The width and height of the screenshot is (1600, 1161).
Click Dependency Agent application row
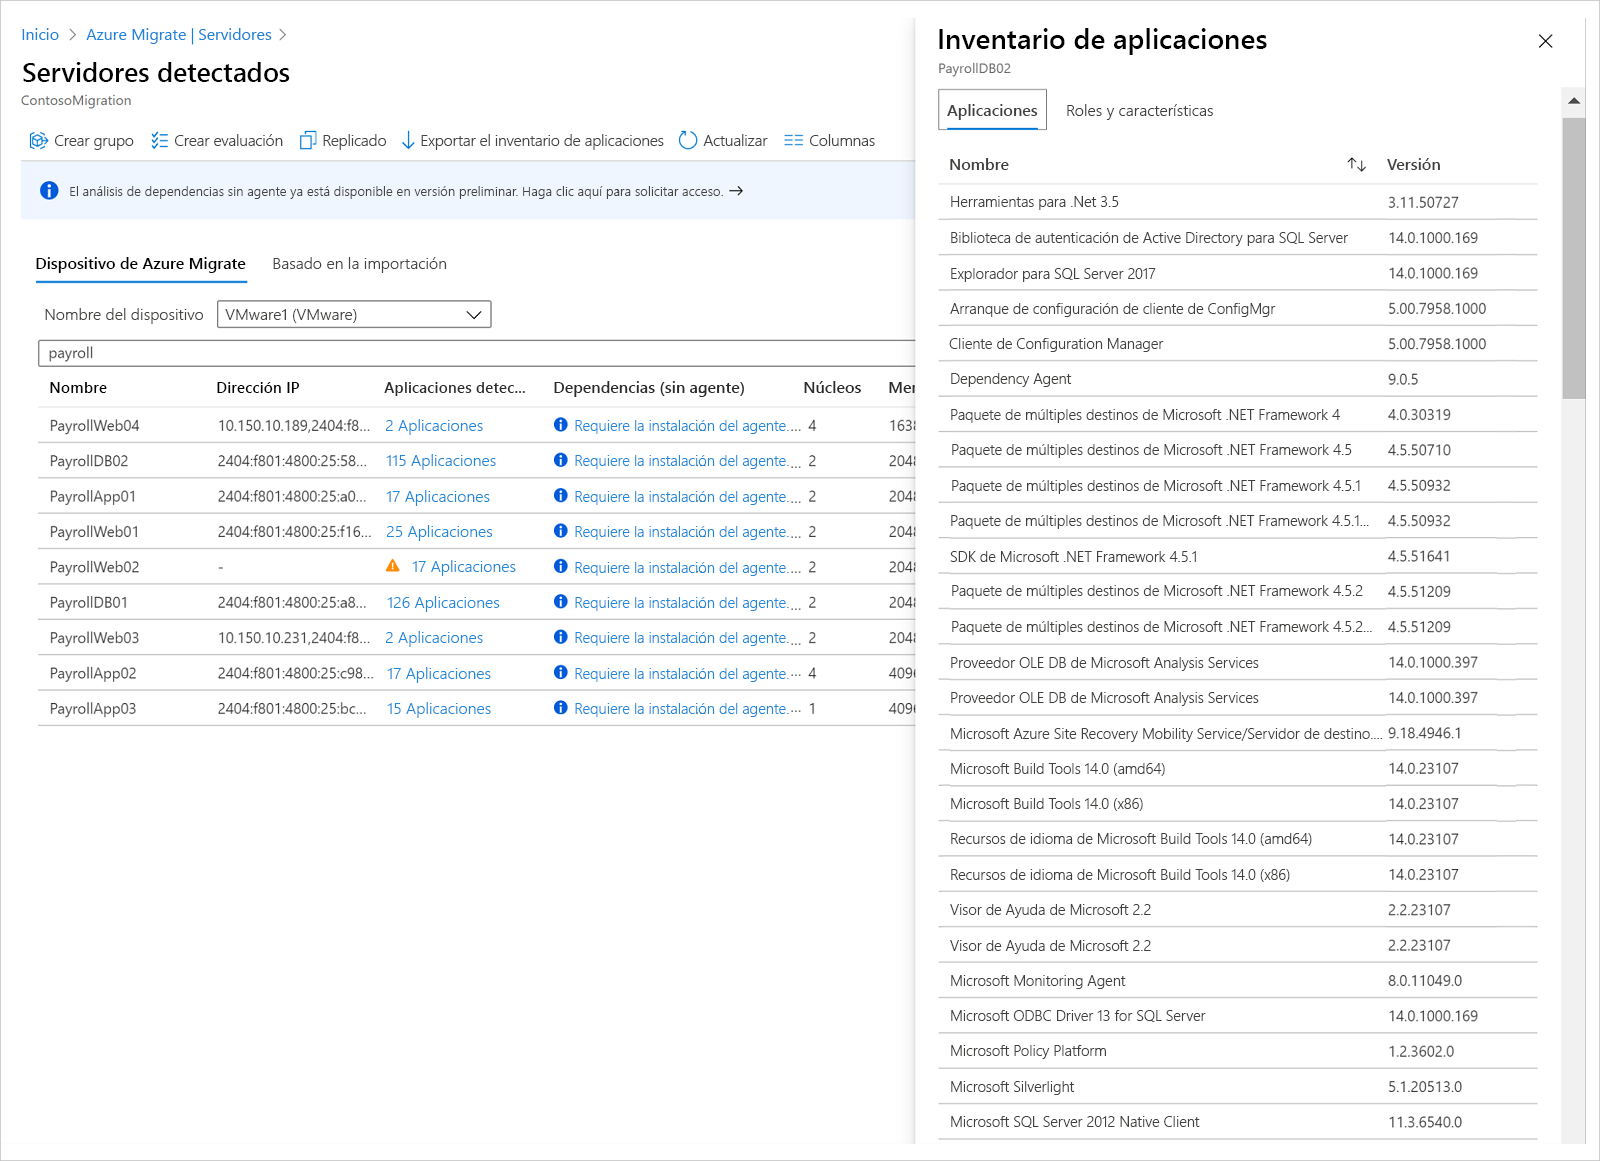point(1237,379)
